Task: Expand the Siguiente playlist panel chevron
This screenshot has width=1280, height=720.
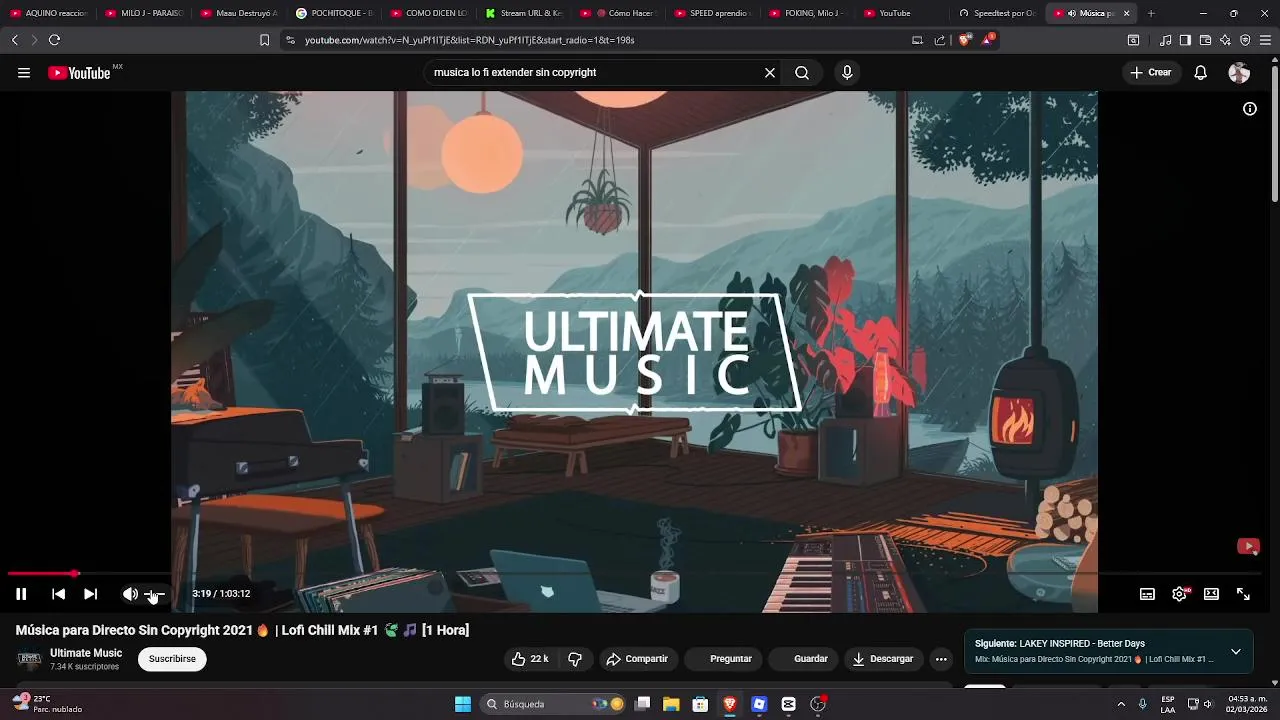Action: pos(1236,652)
